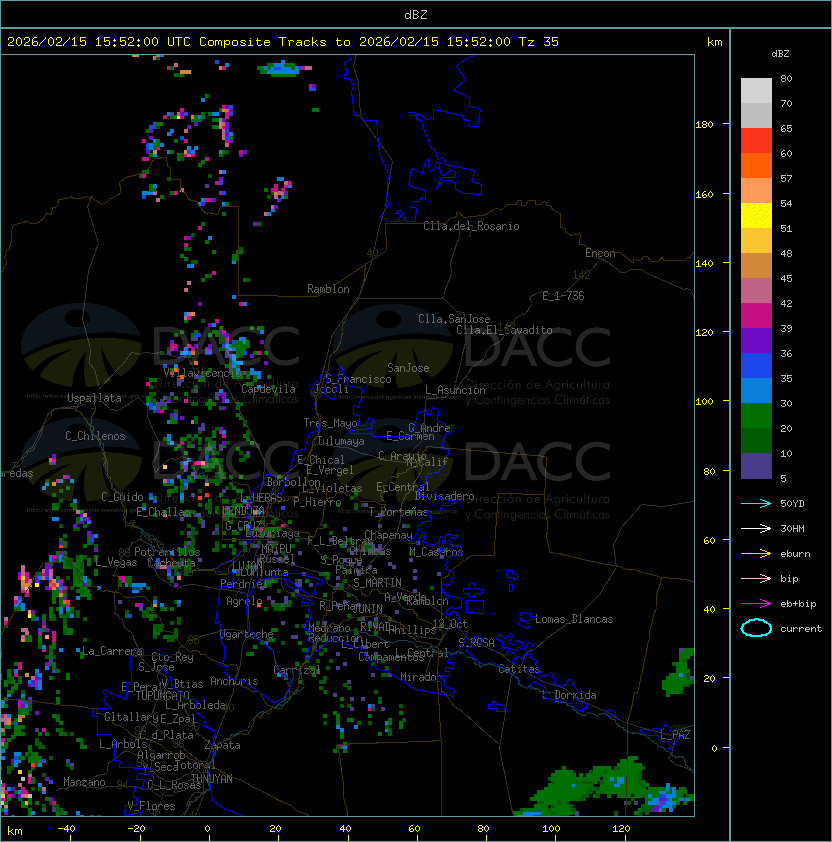The width and height of the screenshot is (832, 842).
Task: Click the 'E_1-736' map label
Action: coord(563,296)
